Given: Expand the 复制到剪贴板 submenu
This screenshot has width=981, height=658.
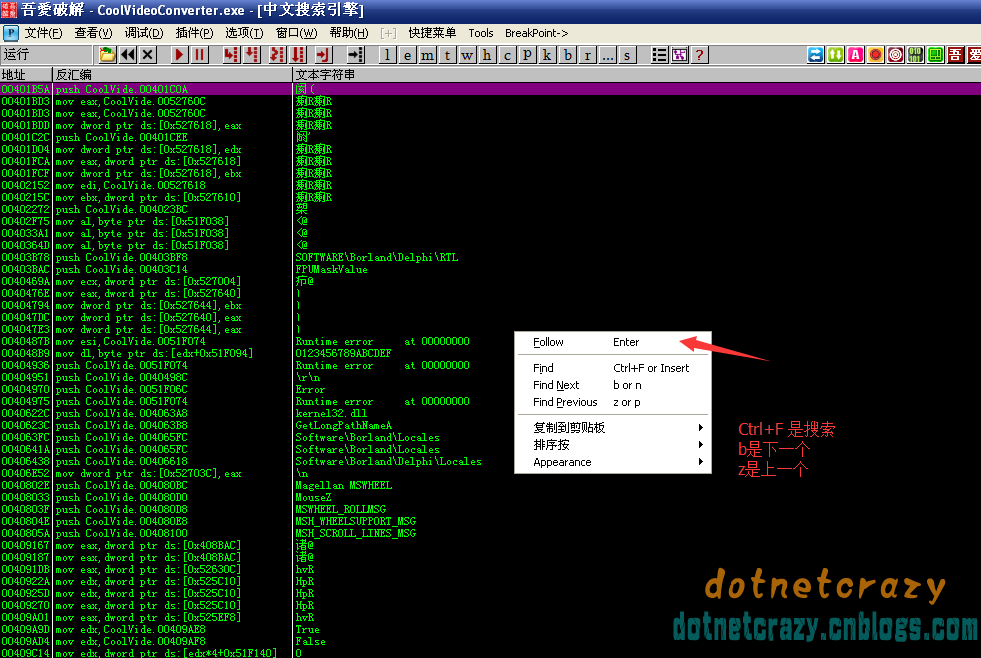Looking at the screenshot, I should pos(612,428).
